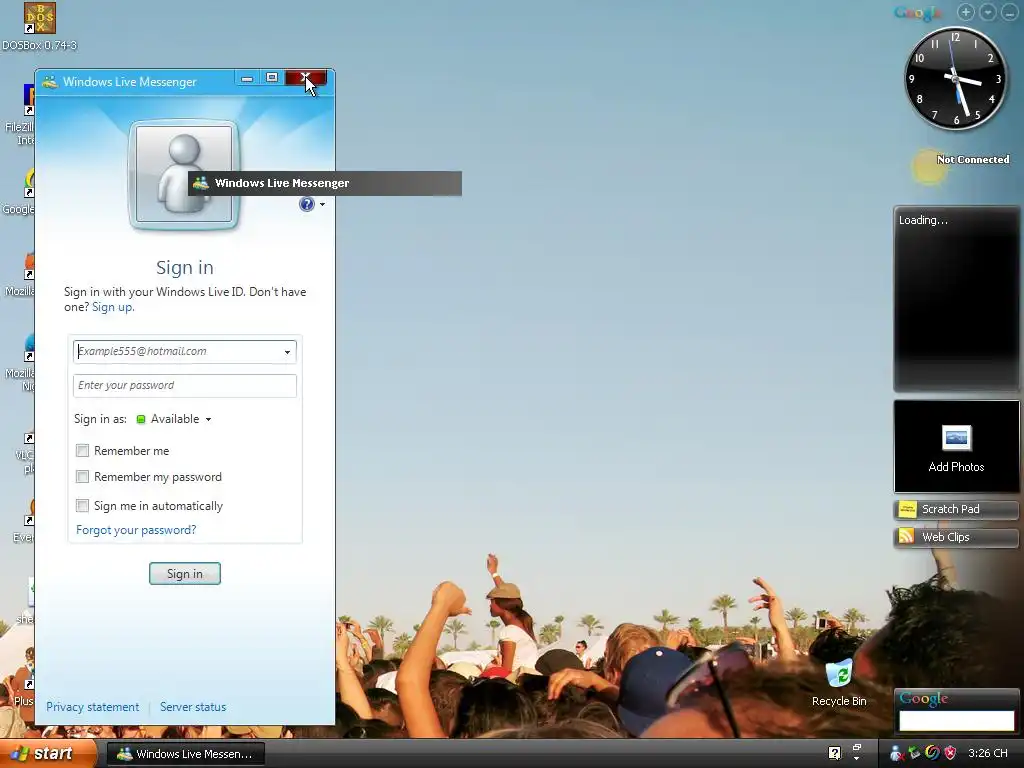Click the Add gadget plus button in Google sidebar
Image resolution: width=1024 pixels, height=768 pixels.
tap(965, 12)
